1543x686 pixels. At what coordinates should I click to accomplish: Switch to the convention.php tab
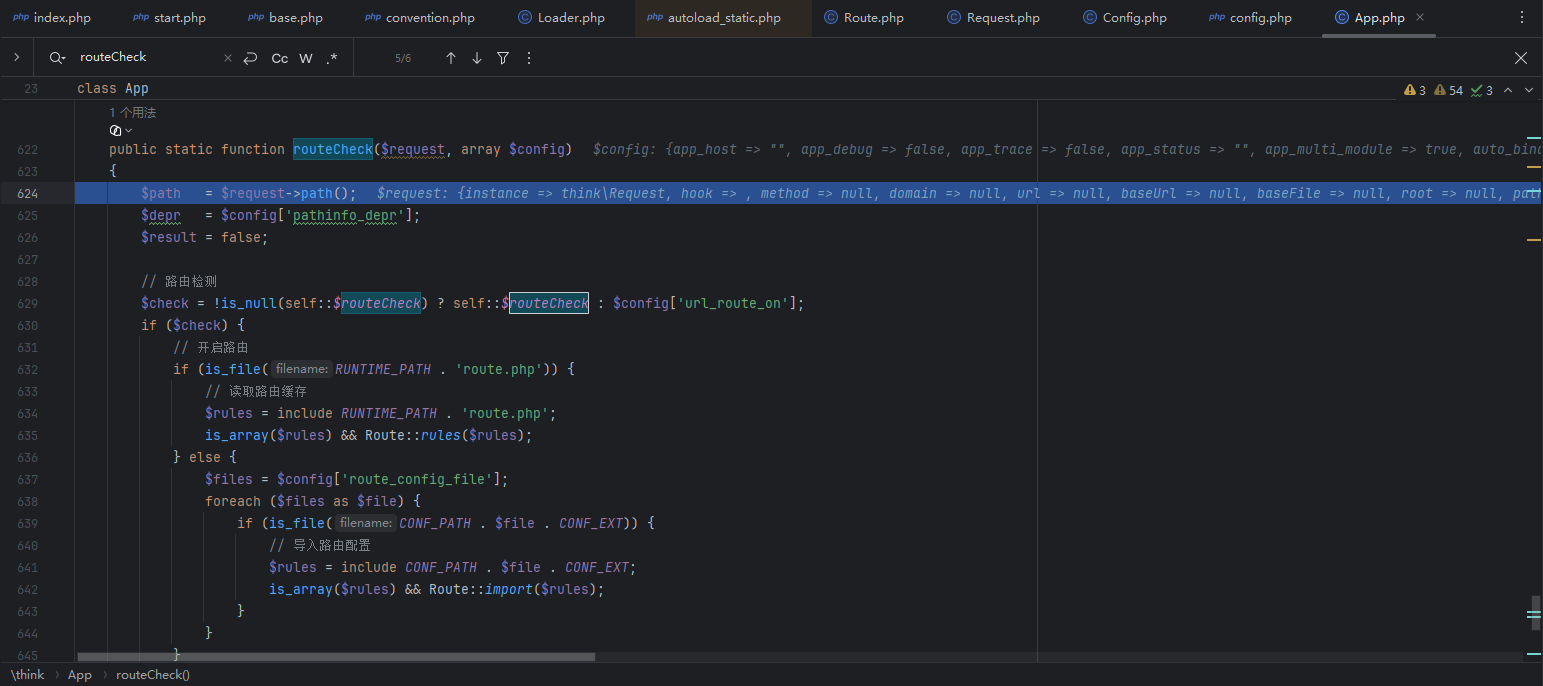[x=420, y=18]
